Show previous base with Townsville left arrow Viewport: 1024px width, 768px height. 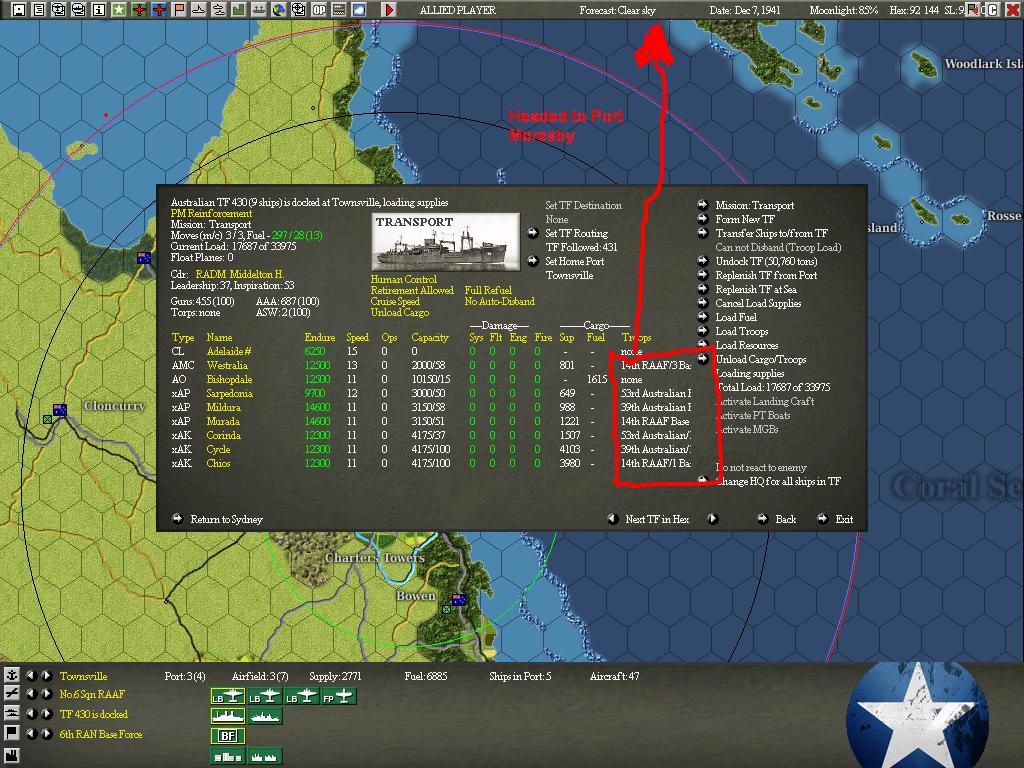coord(31,675)
